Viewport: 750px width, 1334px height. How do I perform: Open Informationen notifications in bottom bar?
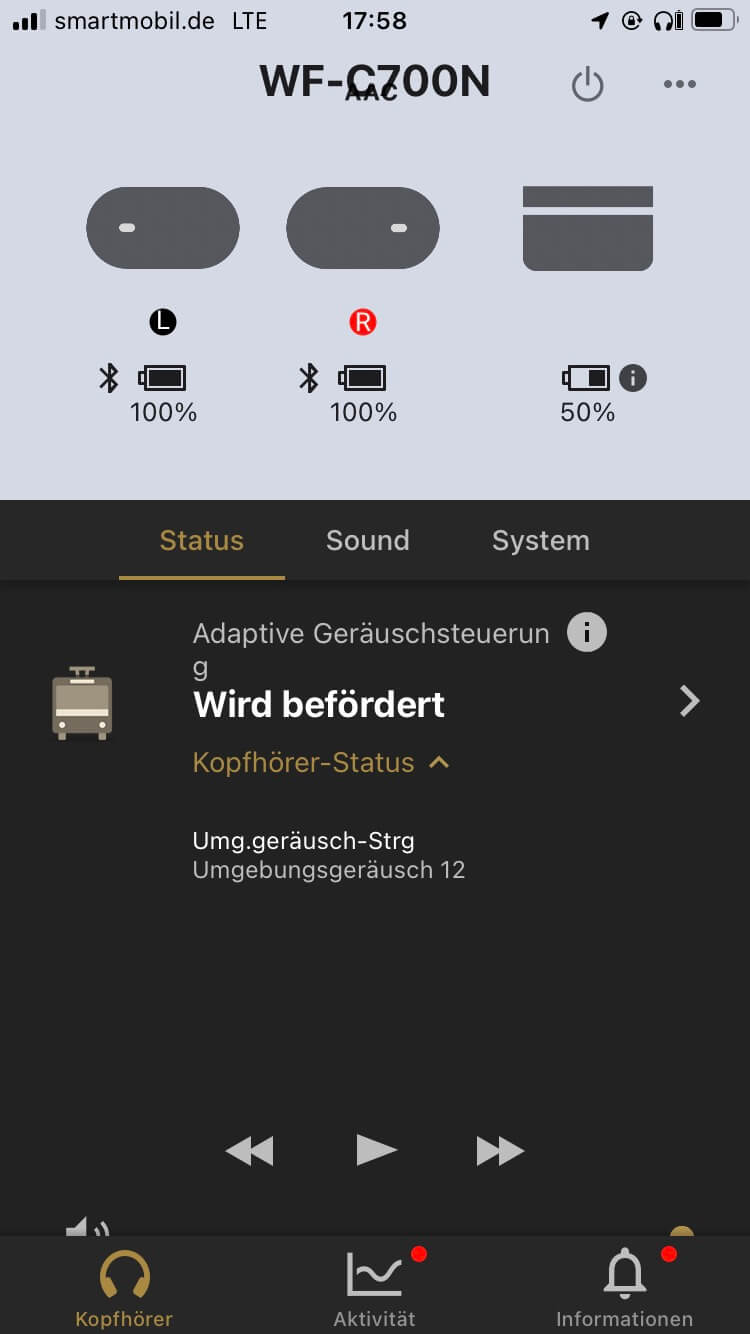pos(625,1288)
